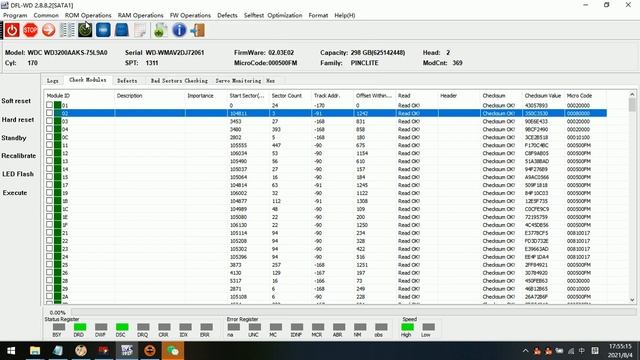
Task: Open the Program menu
Action: click(x=15, y=15)
